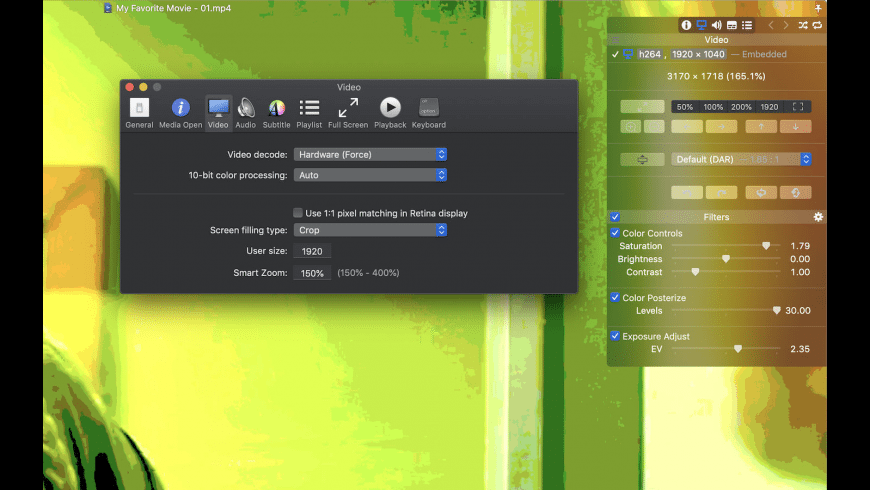Disable the Color Controls filter
870x490 pixels.
(x=615, y=233)
